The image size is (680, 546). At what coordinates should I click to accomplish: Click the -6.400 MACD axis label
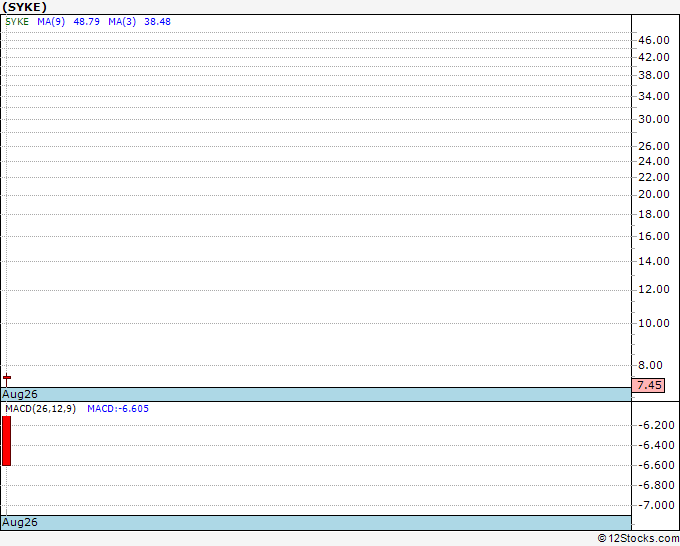[x=657, y=445]
